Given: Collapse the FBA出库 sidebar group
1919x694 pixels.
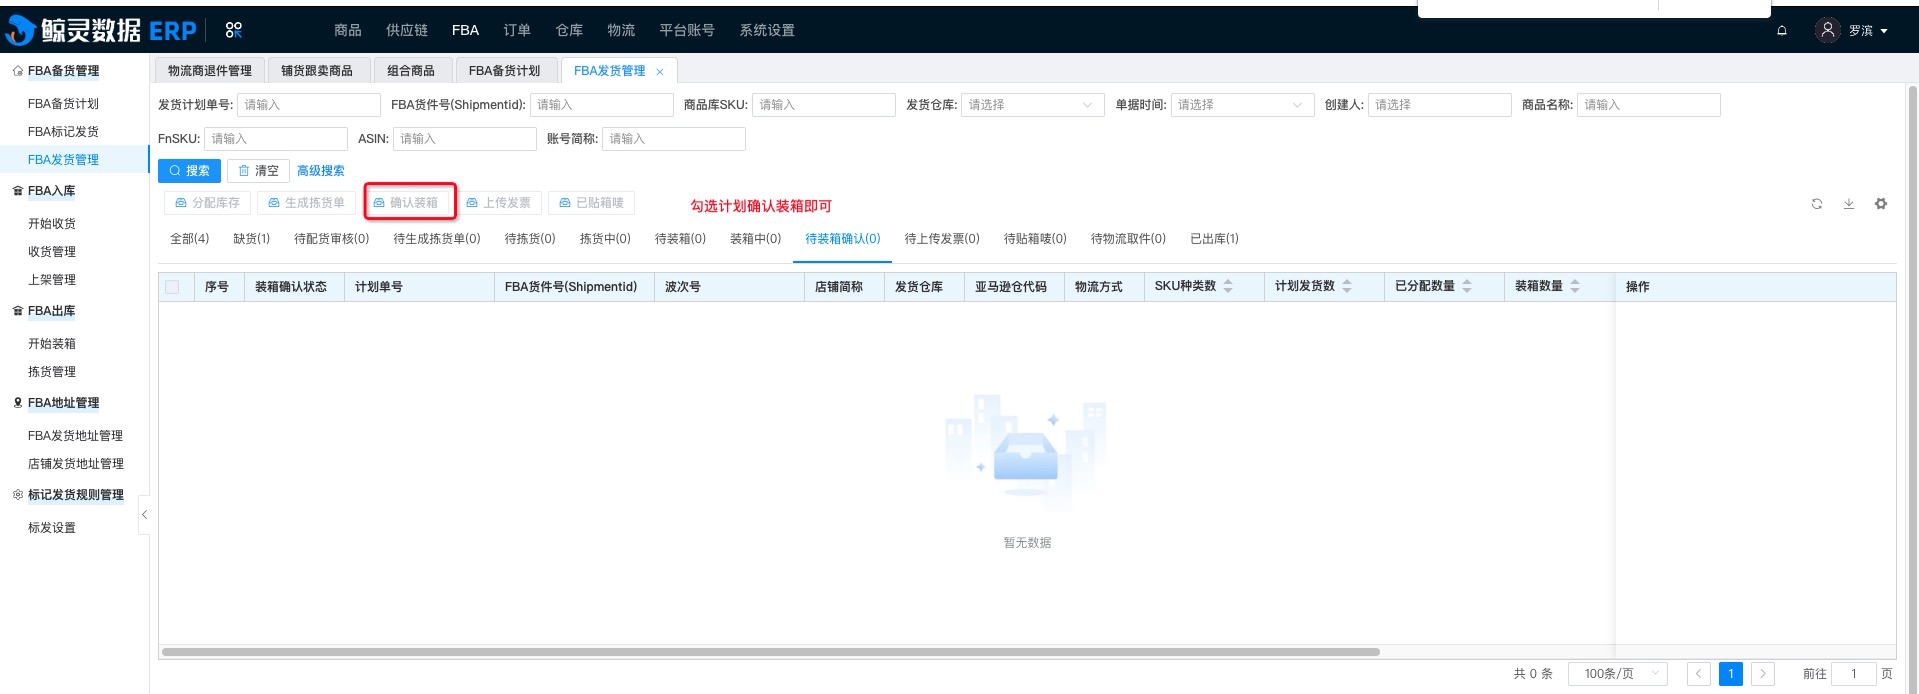Looking at the screenshot, I should point(51,311).
